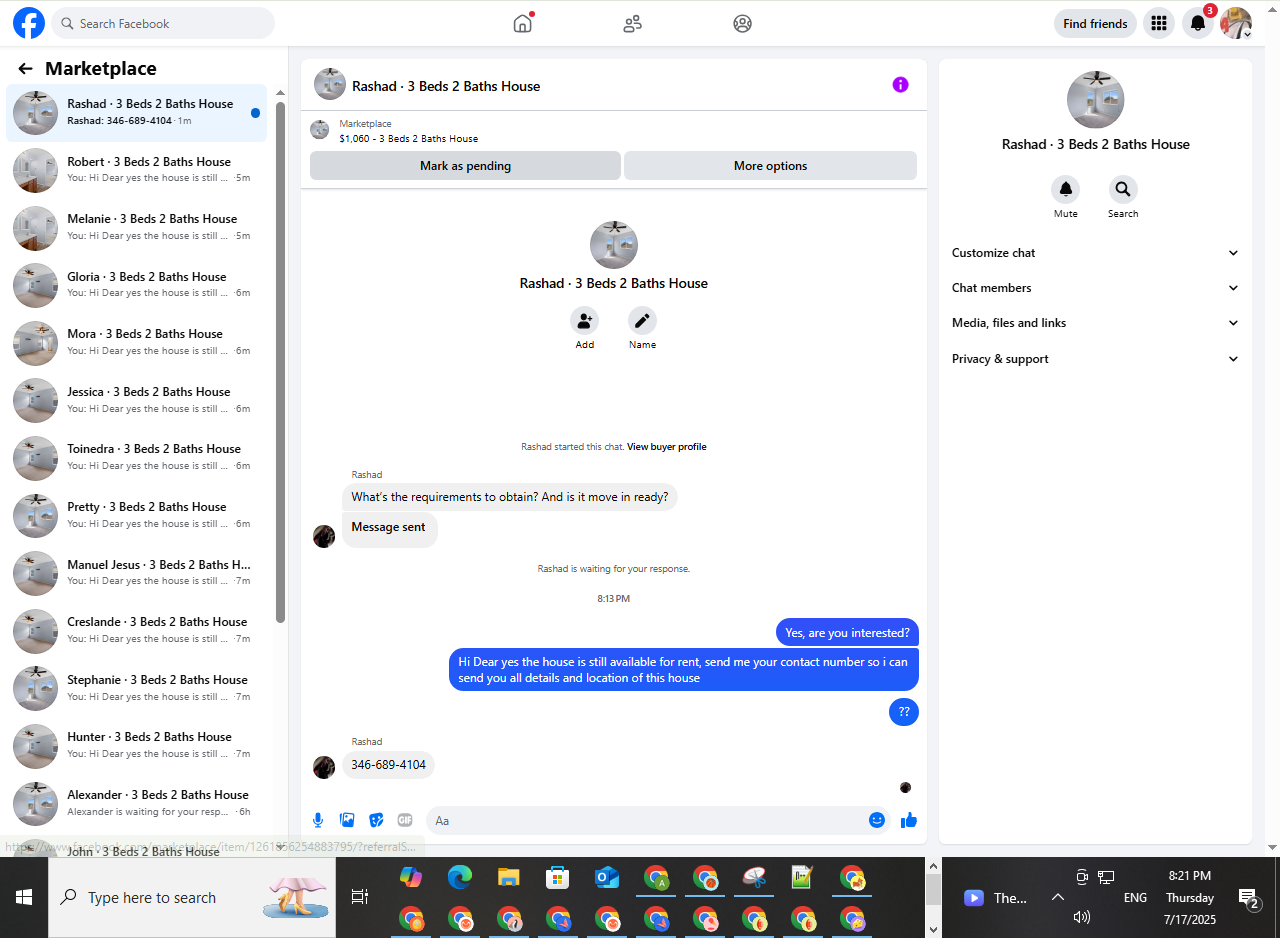Click the Facebook logo
Image resolution: width=1280 pixels, height=938 pixels.
[29, 23]
